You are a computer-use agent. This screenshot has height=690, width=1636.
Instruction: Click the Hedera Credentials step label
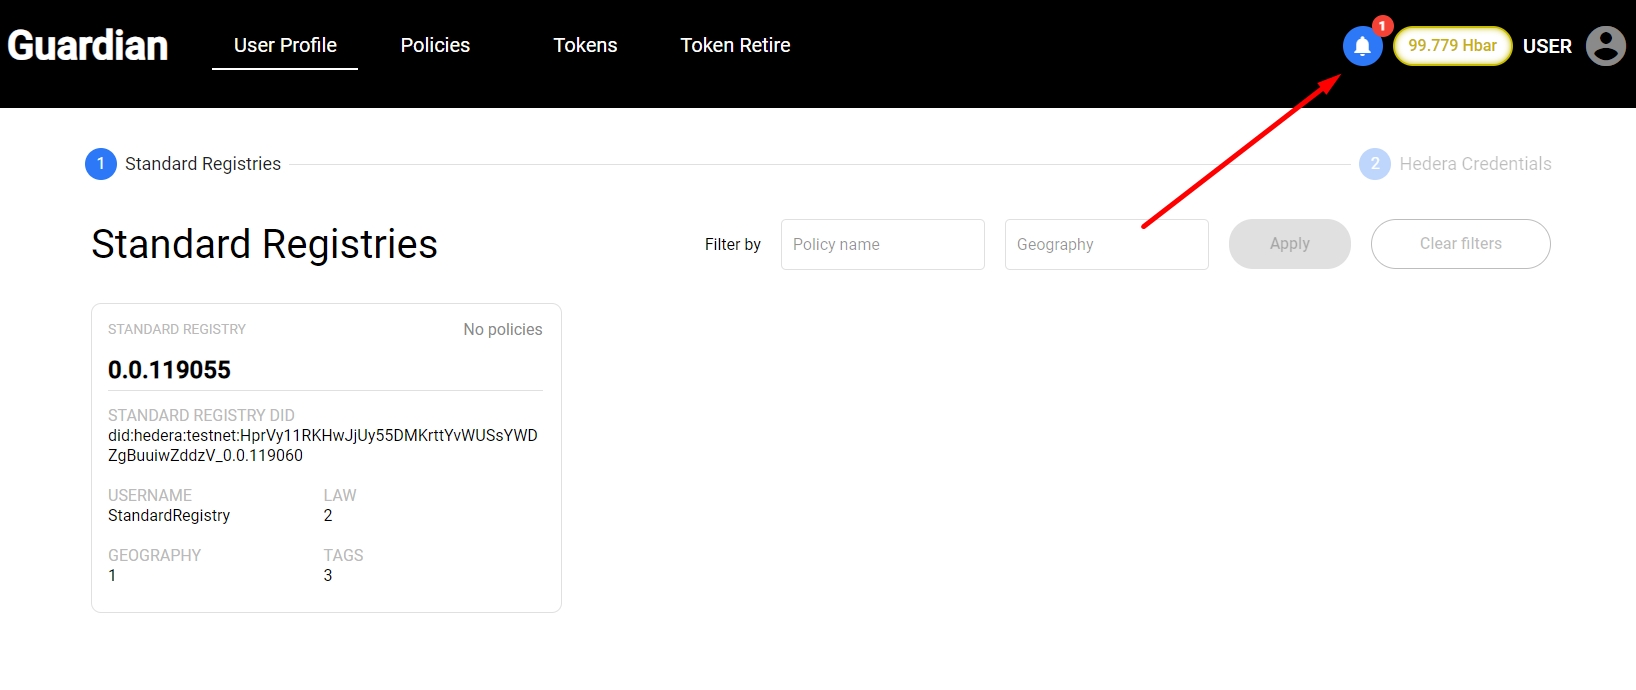[1475, 164]
